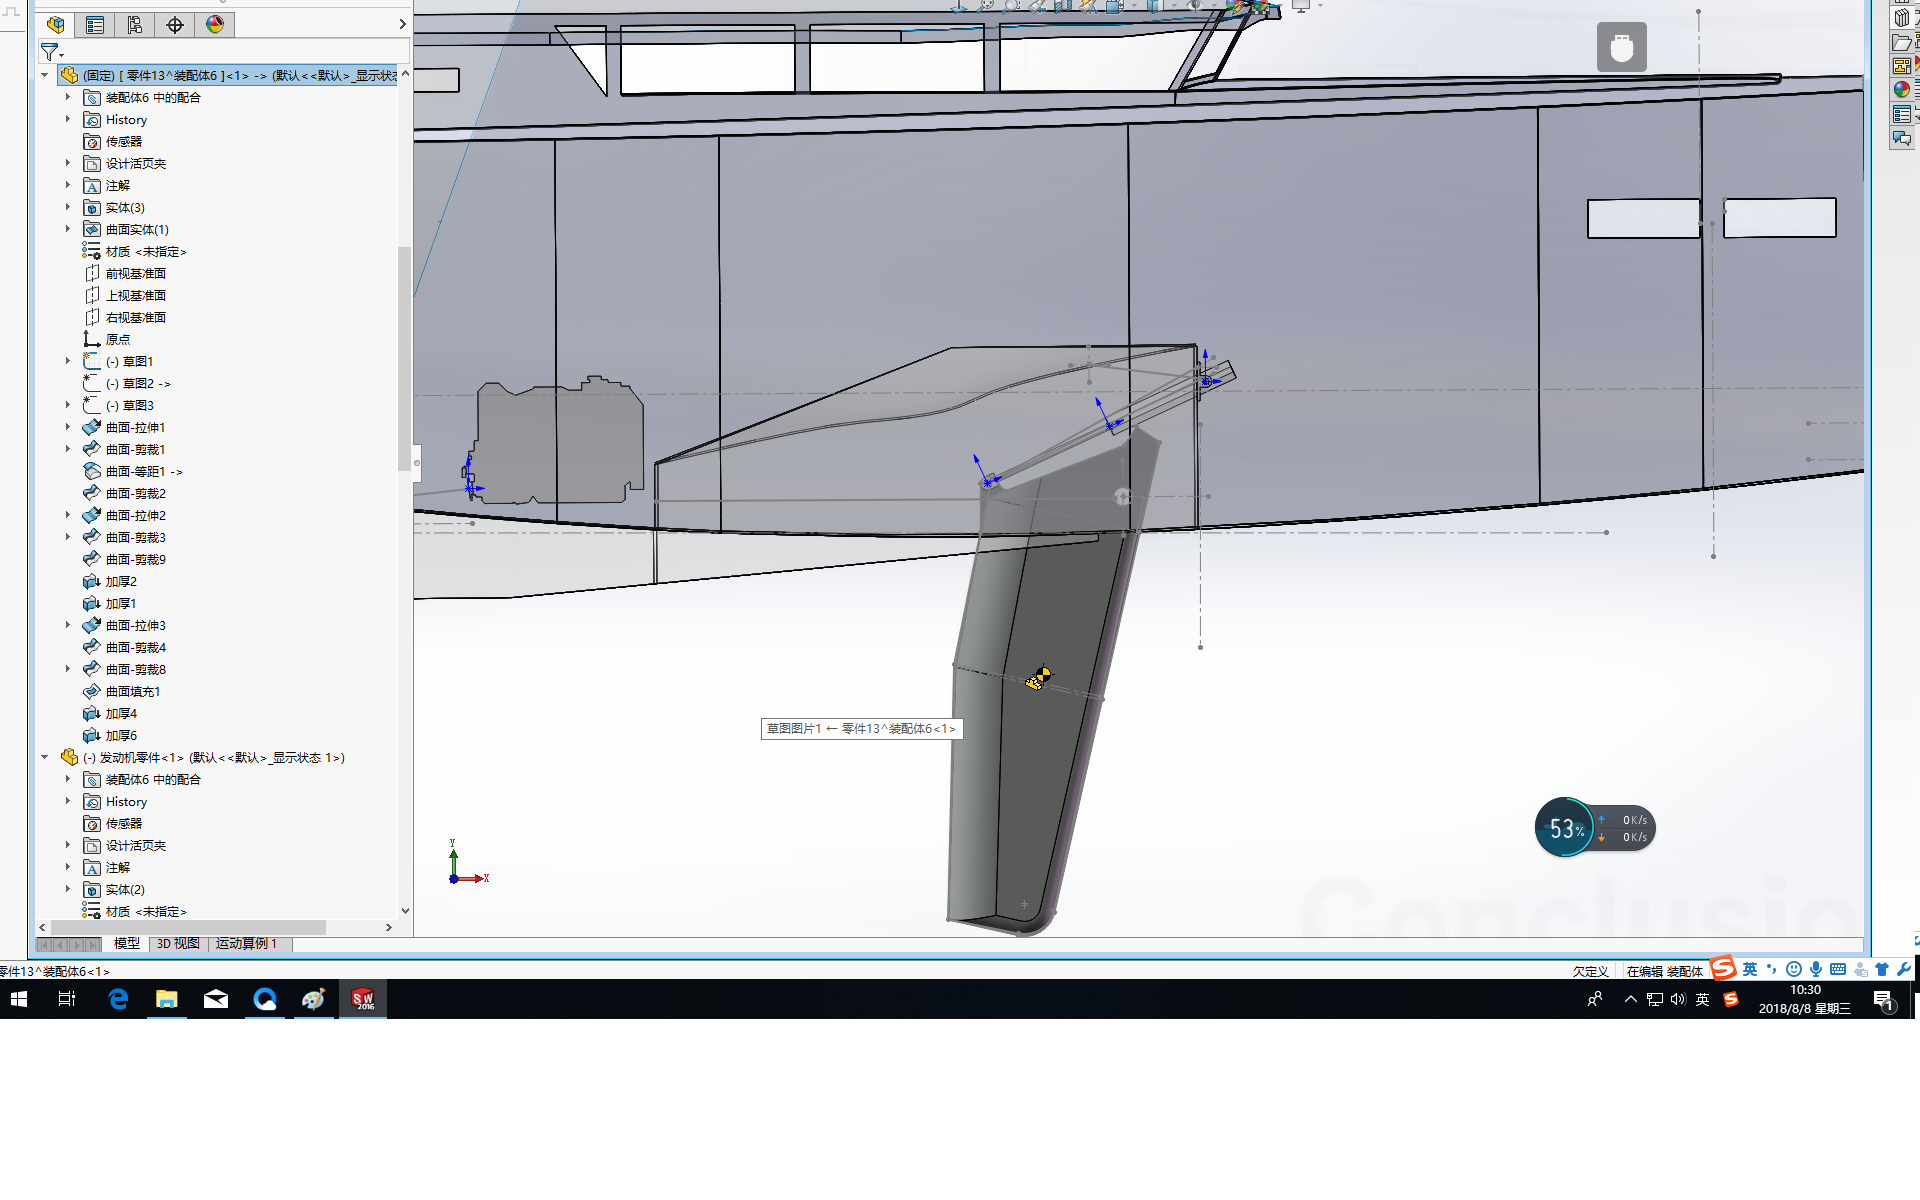Expand the 曲面实体(1) surface bodies folder

click(x=68, y=229)
